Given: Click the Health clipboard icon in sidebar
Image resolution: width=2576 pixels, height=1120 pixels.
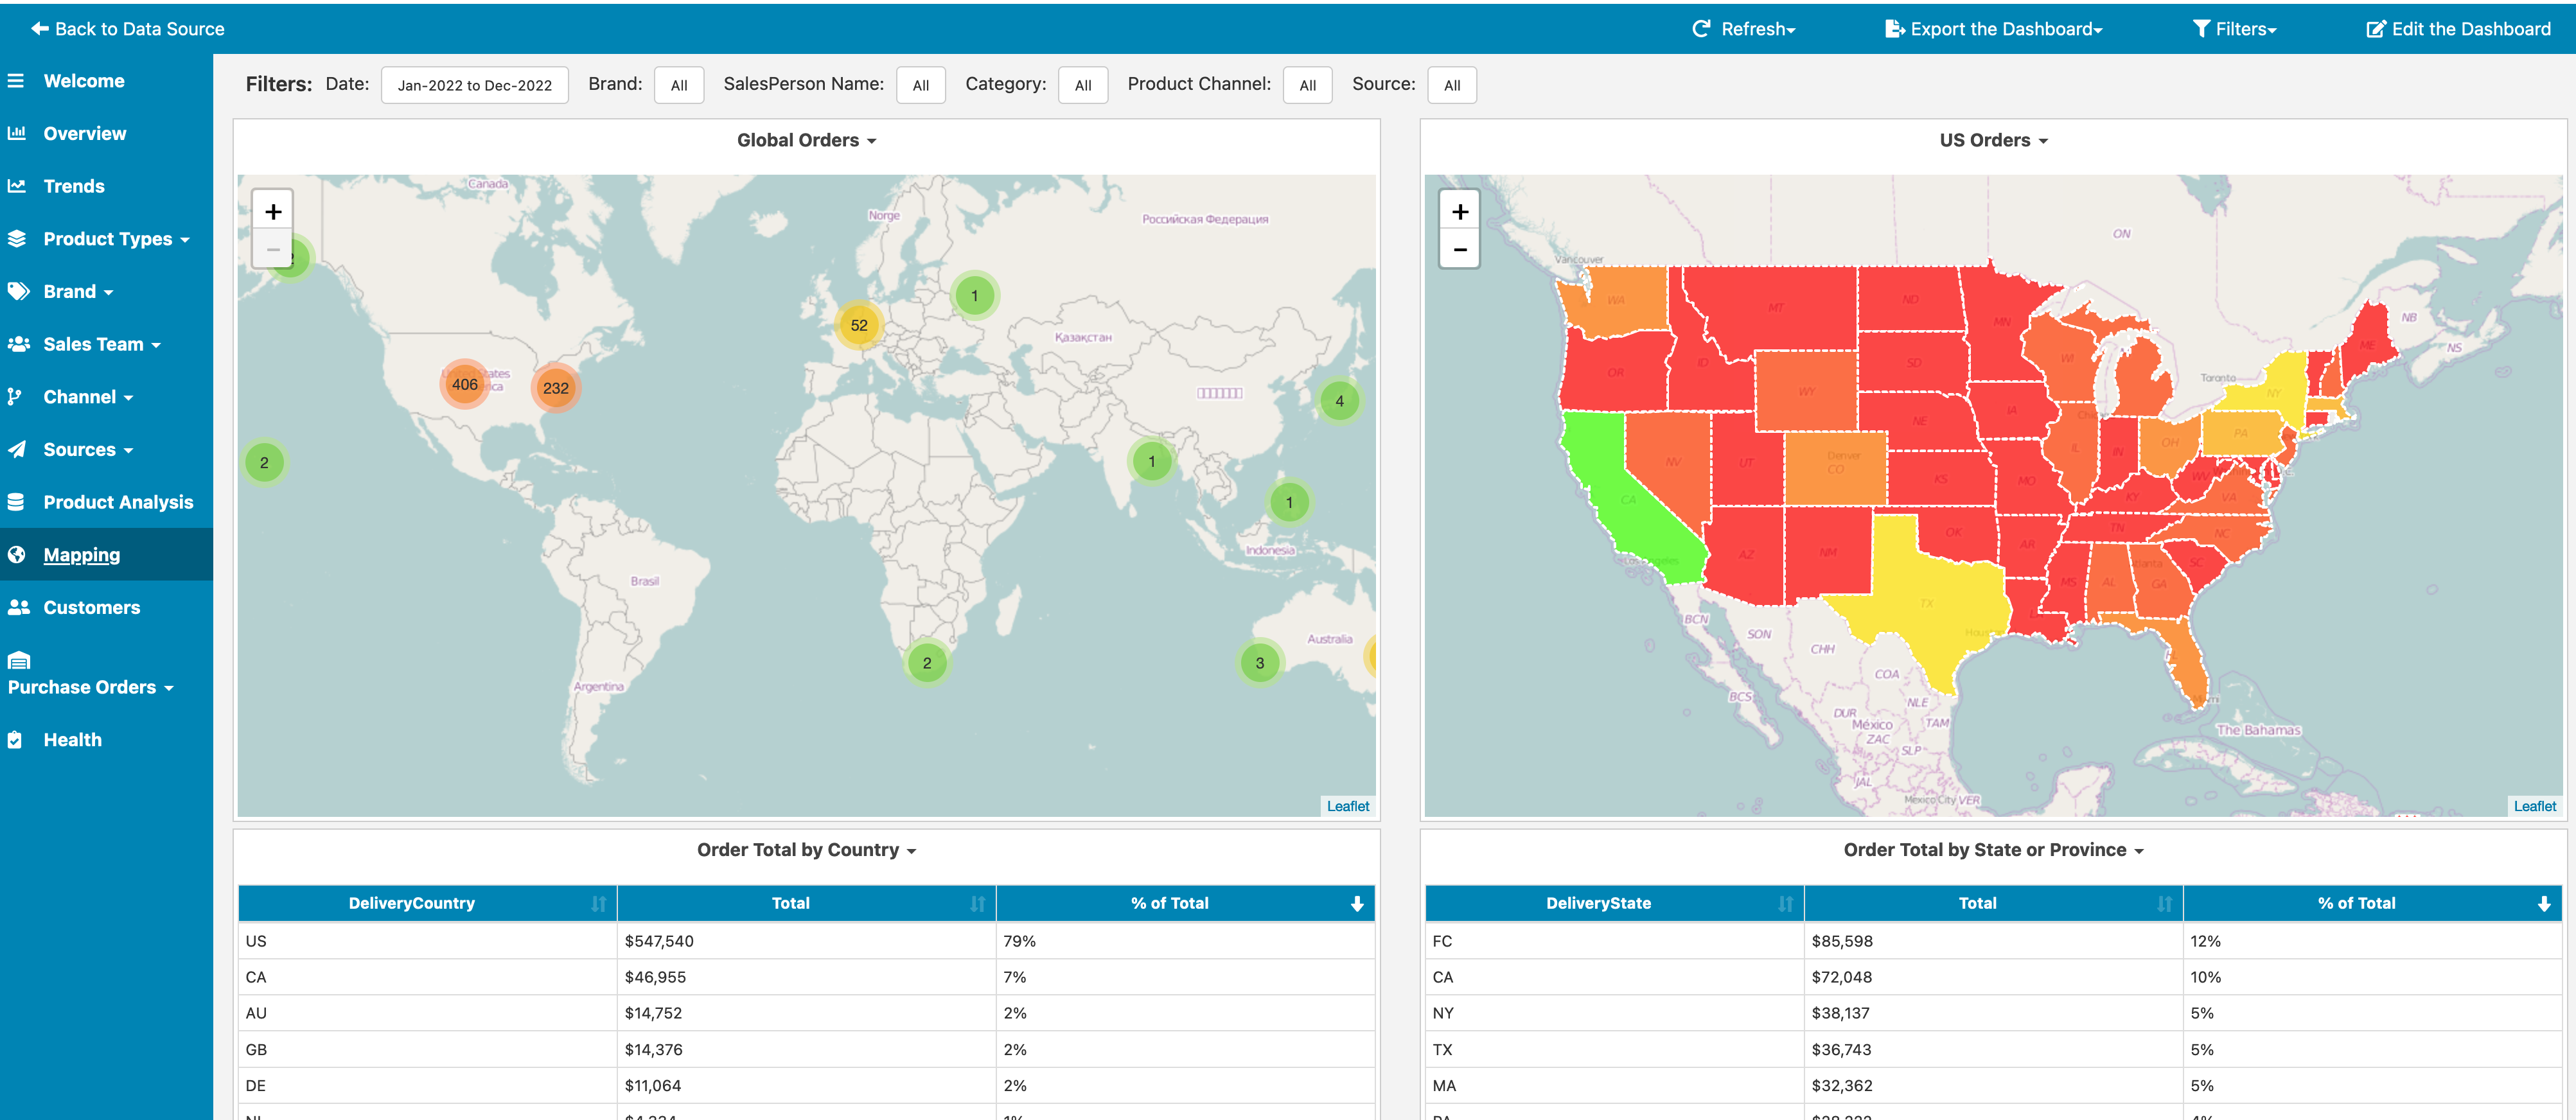Looking at the screenshot, I should (15, 740).
